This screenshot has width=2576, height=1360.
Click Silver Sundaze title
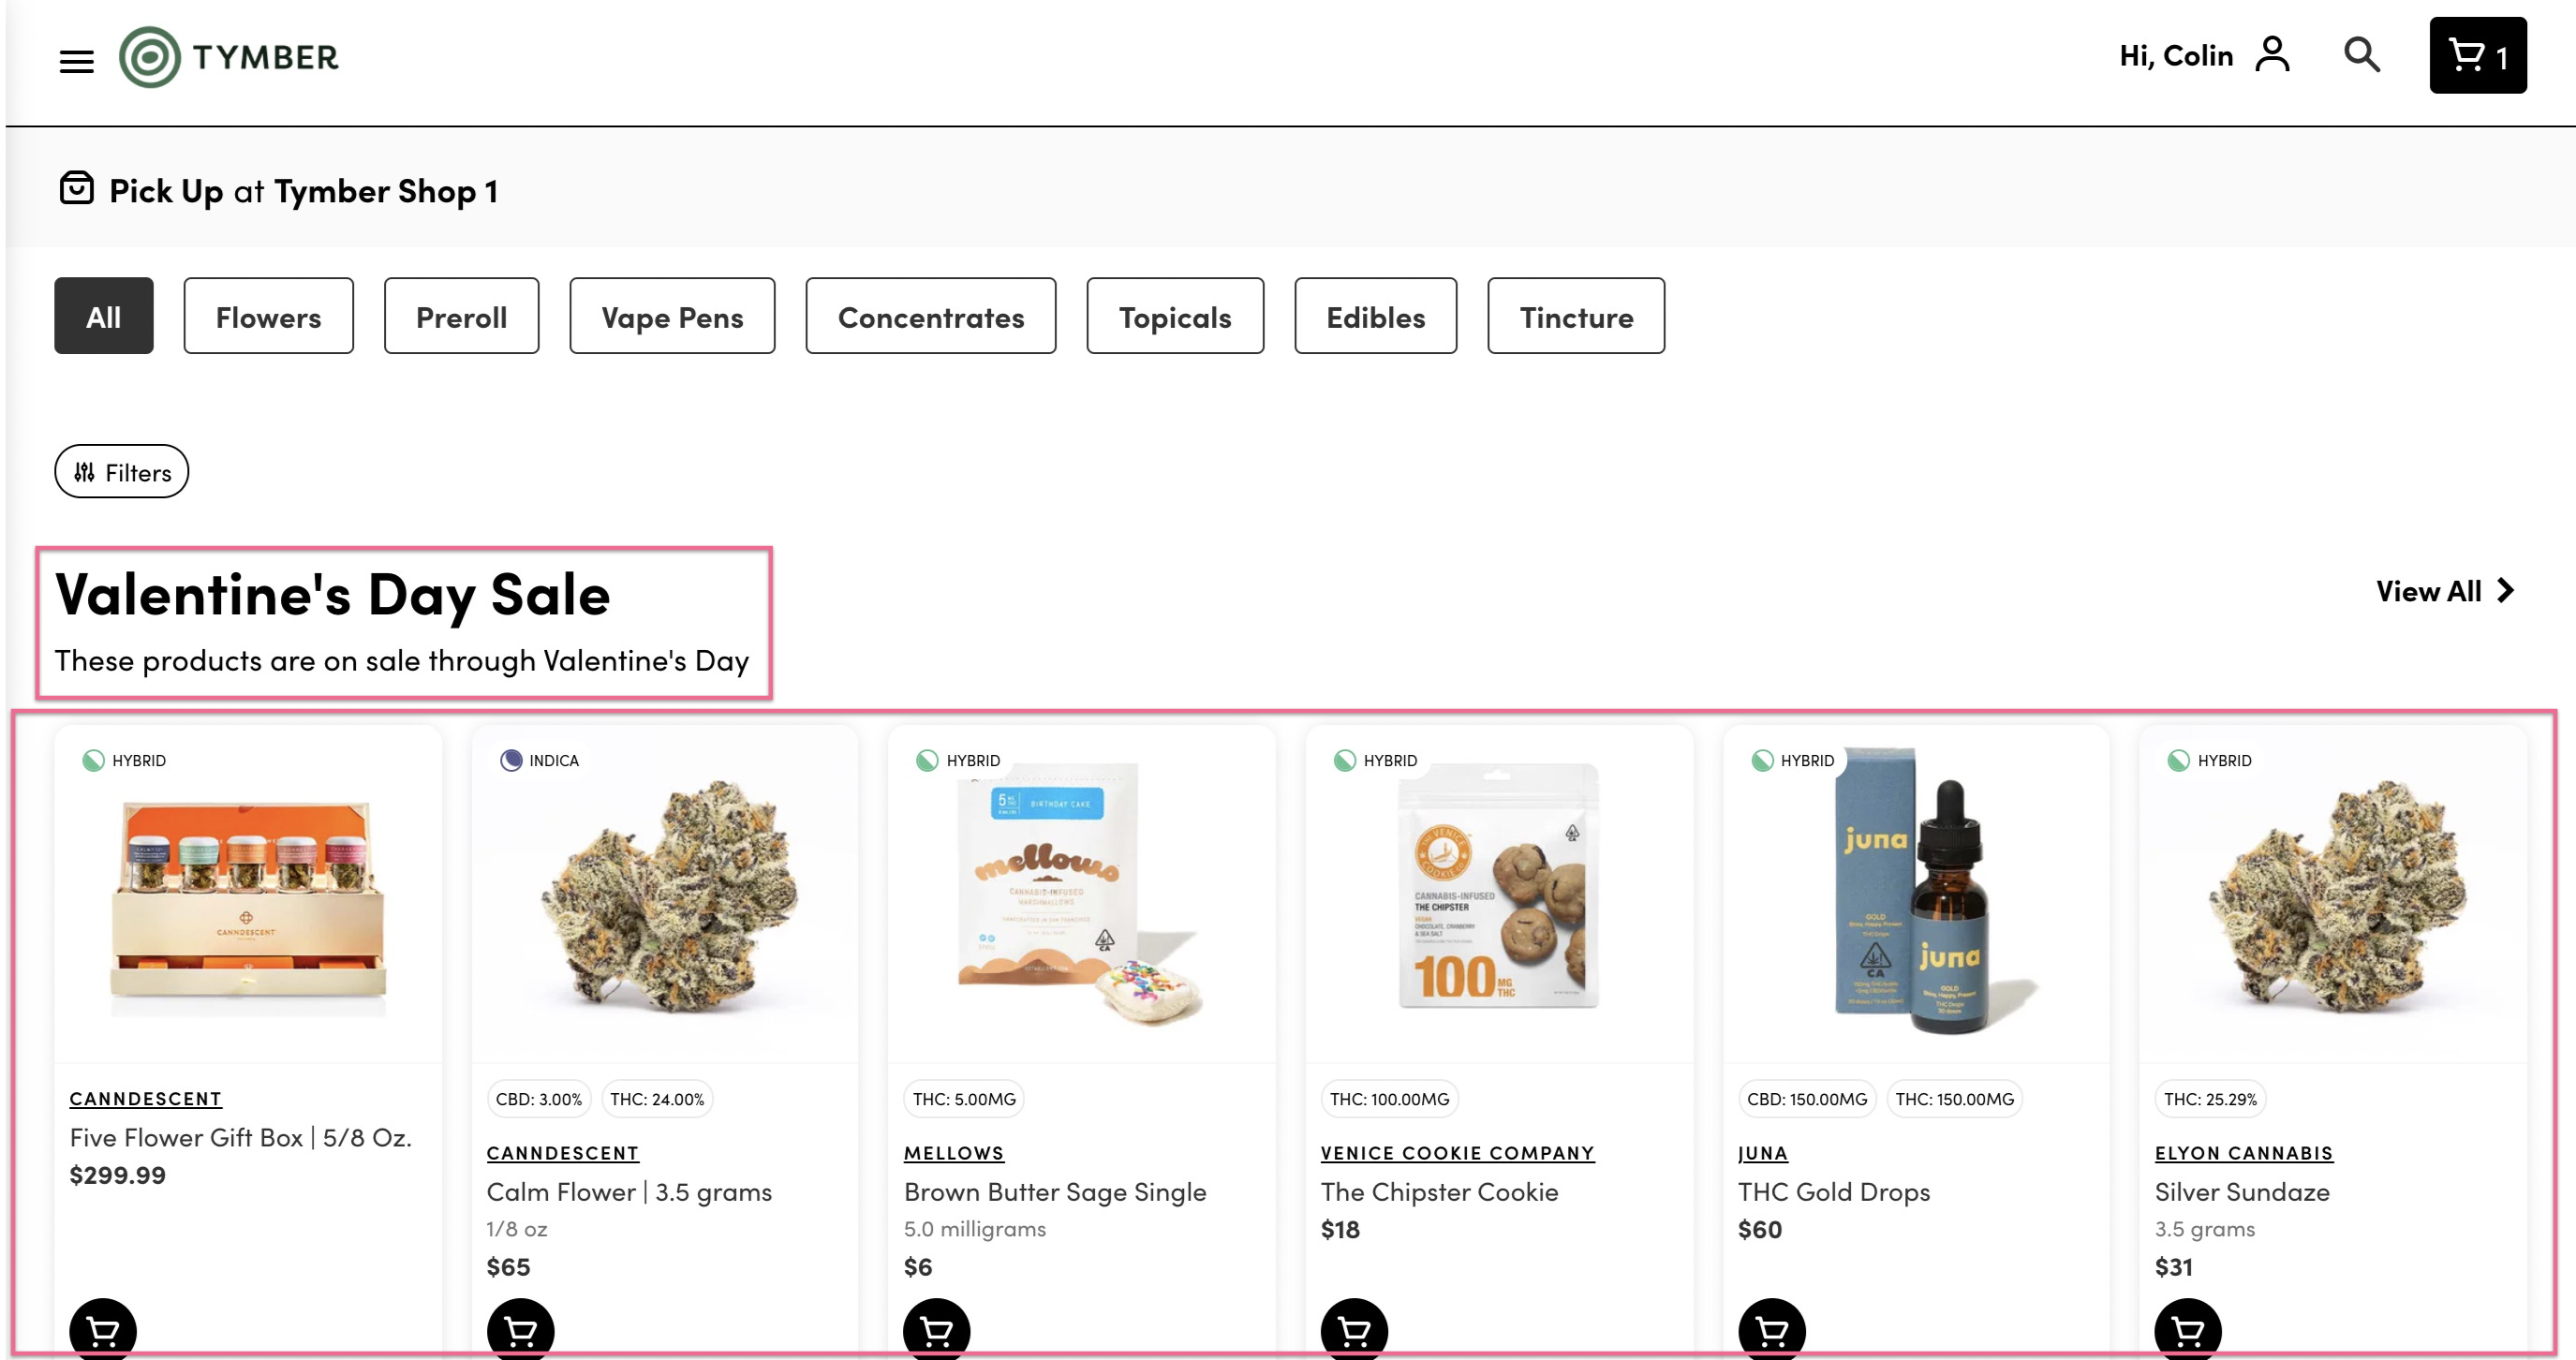2242,1191
